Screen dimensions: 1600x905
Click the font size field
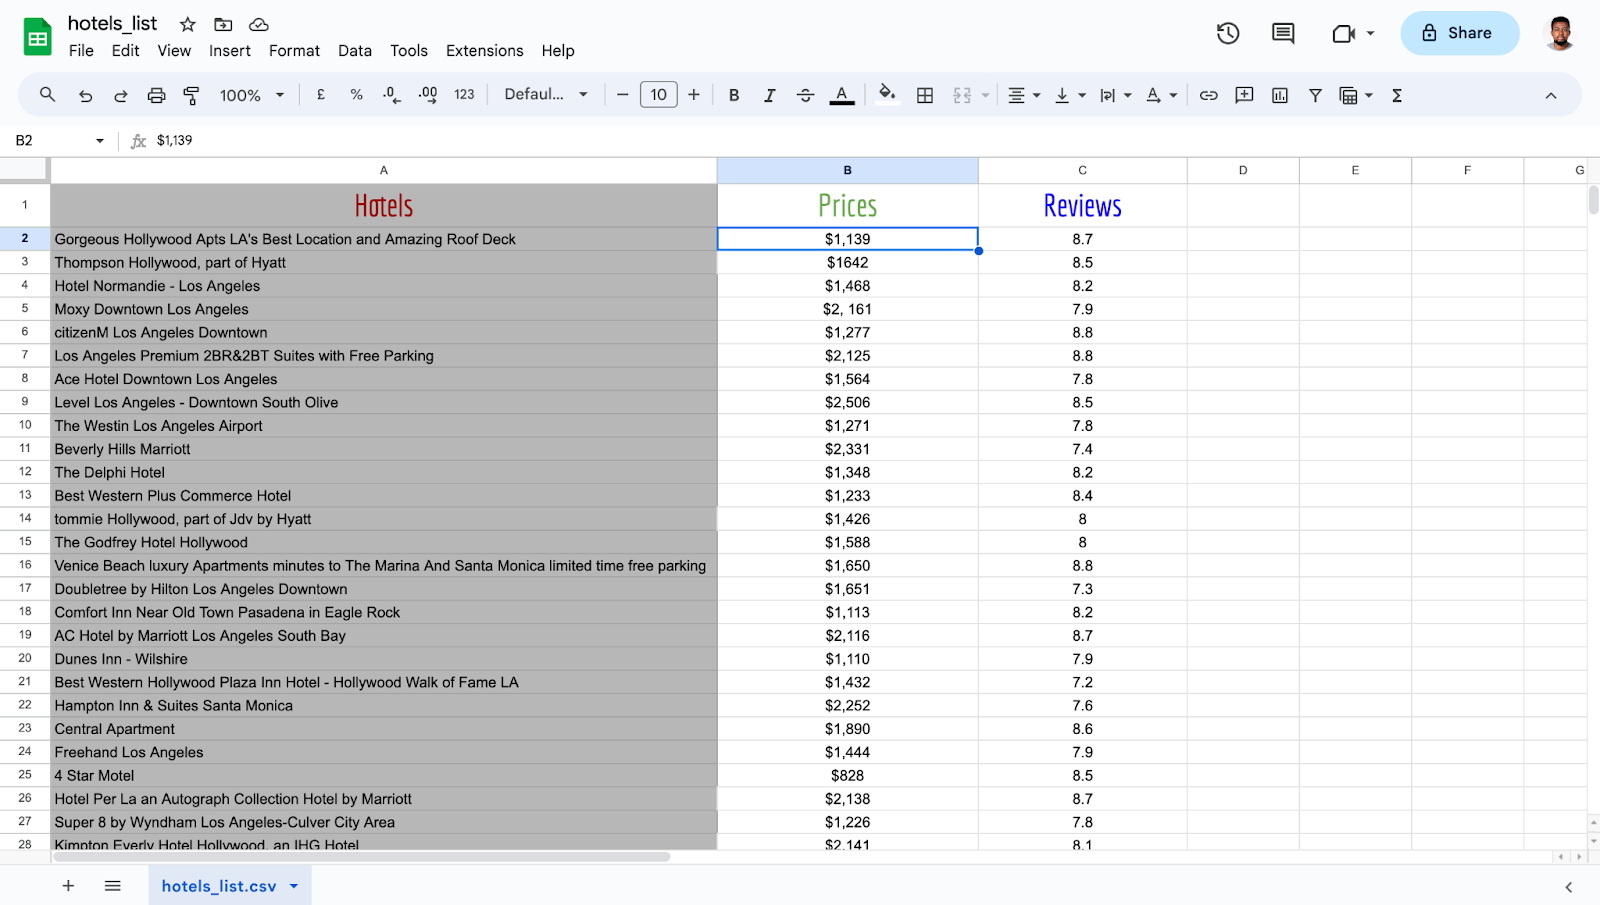658,95
